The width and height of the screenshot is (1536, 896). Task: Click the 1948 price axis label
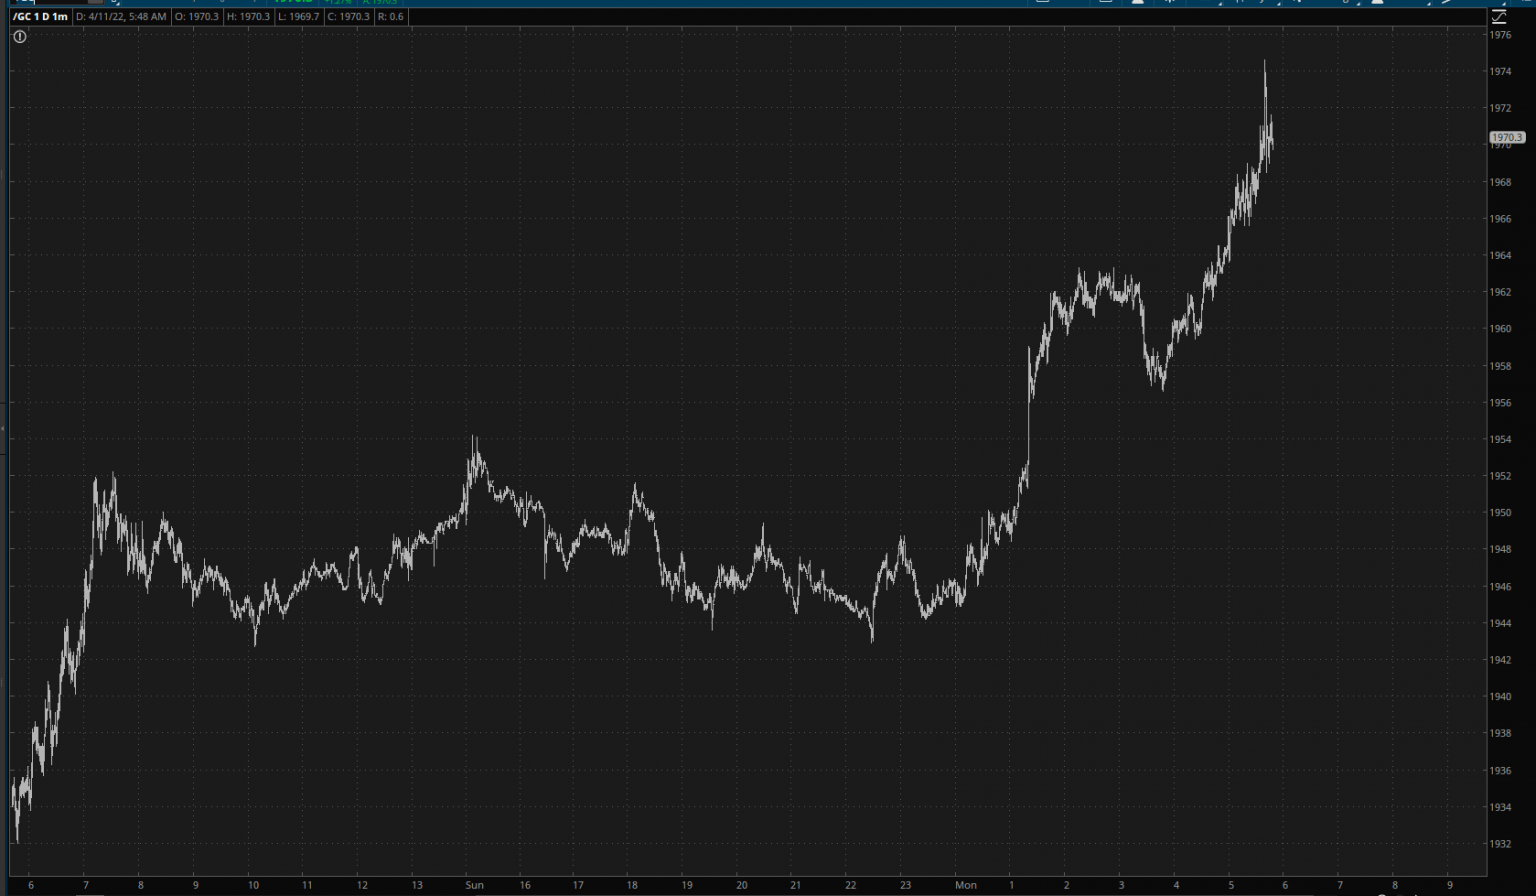click(1500, 550)
